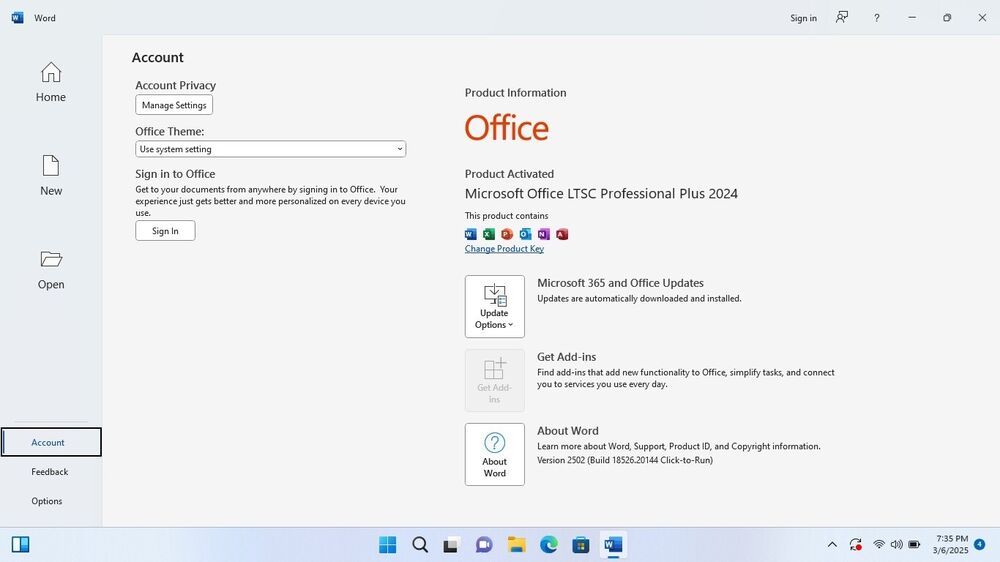Viewport: 1000px width, 562px height.
Task: Expand the Update Options menu
Action: click(x=495, y=306)
